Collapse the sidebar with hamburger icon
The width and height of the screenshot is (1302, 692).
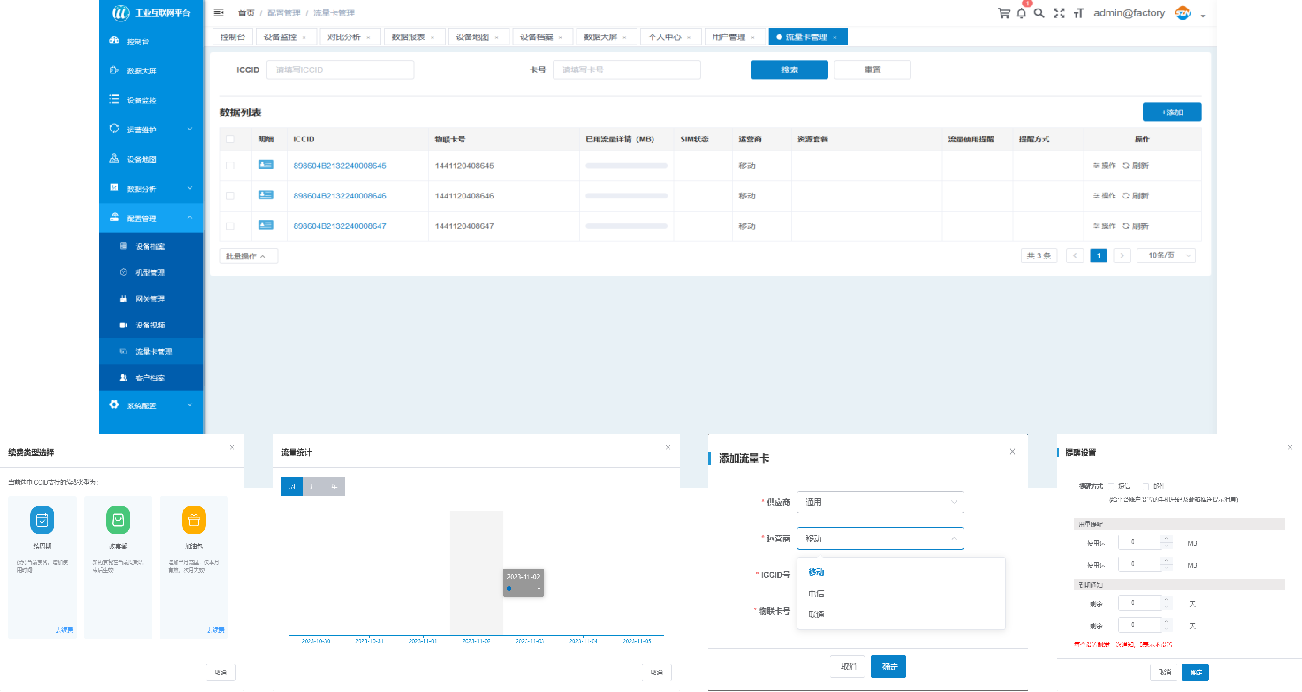click(219, 13)
